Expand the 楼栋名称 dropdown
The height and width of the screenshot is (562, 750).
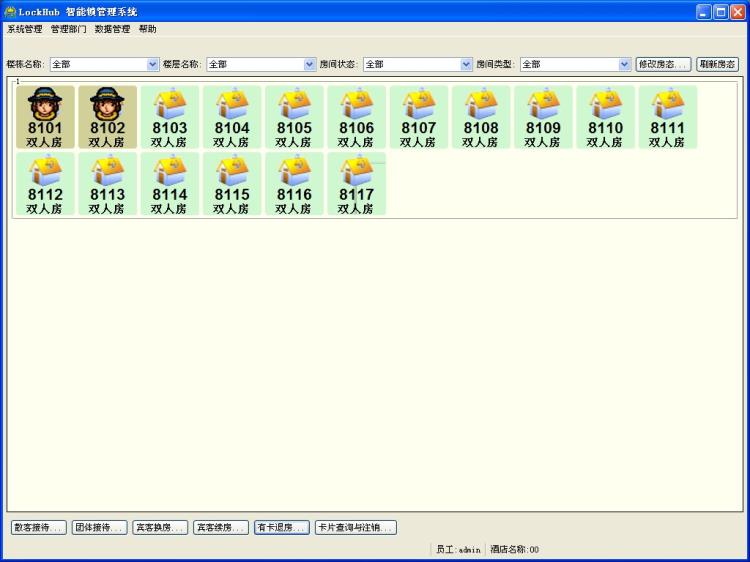(x=153, y=64)
